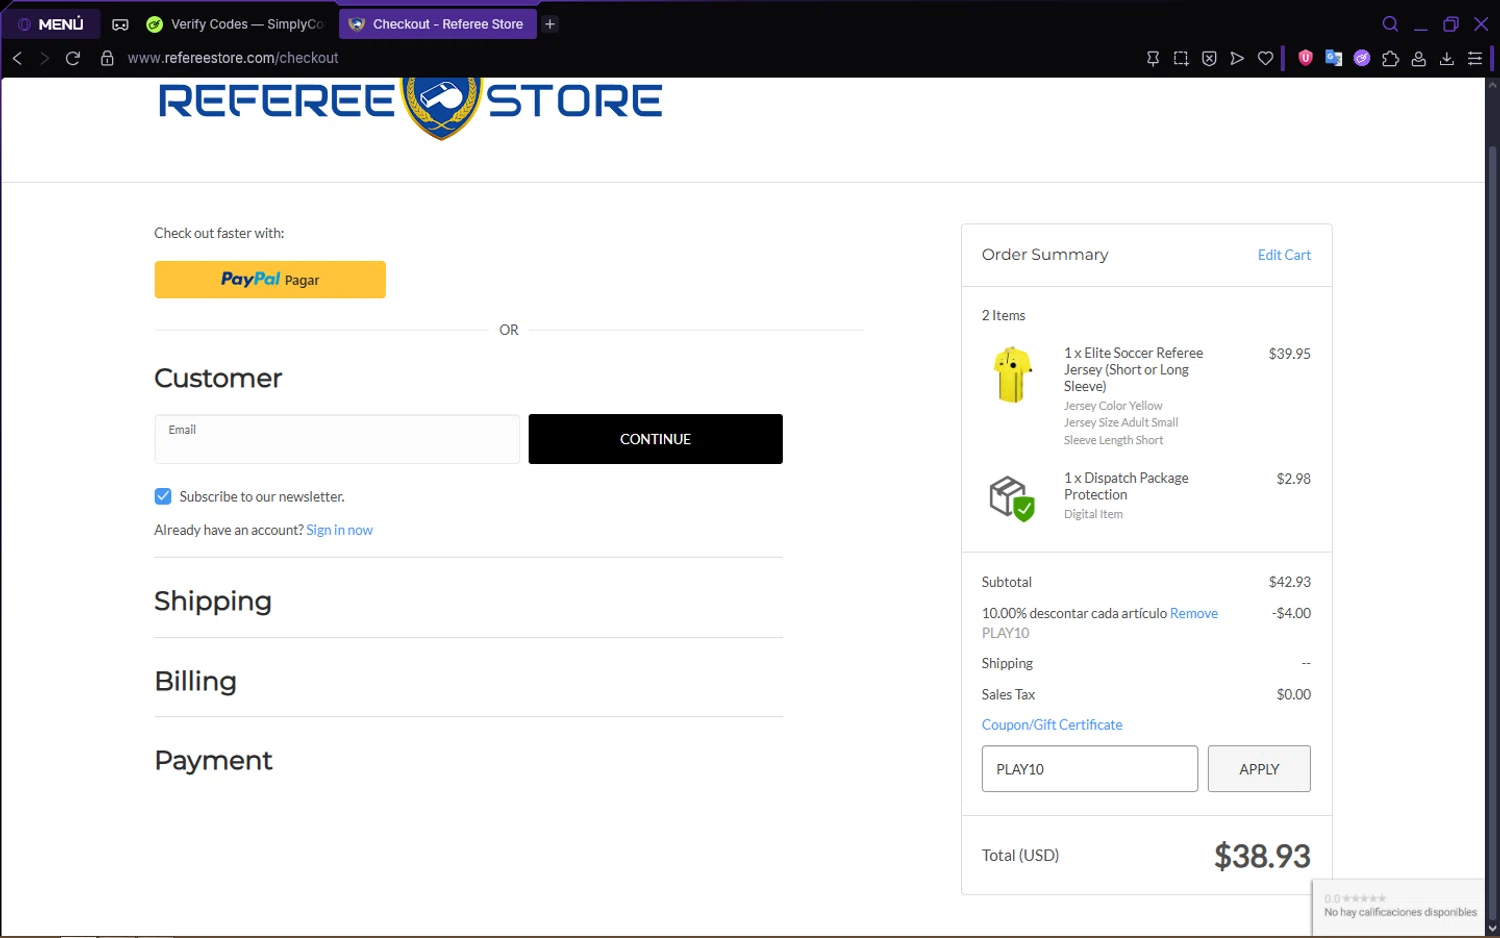Open the easy setup sliders icon

1474,58
